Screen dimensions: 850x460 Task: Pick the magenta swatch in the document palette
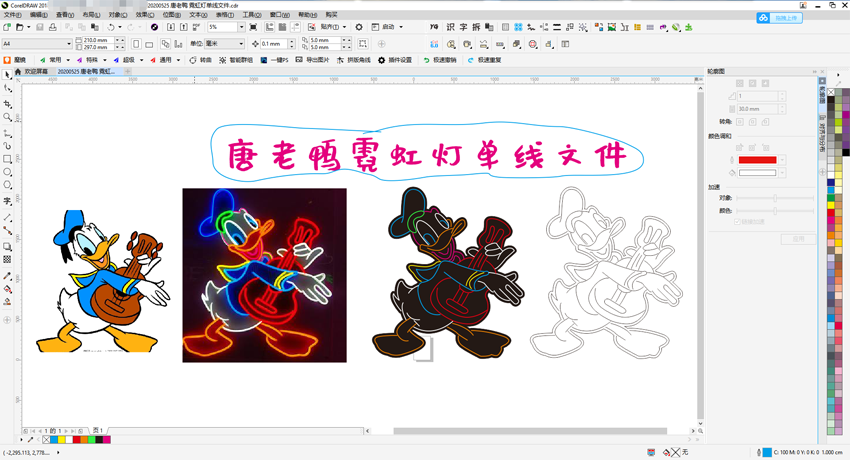click(107, 439)
